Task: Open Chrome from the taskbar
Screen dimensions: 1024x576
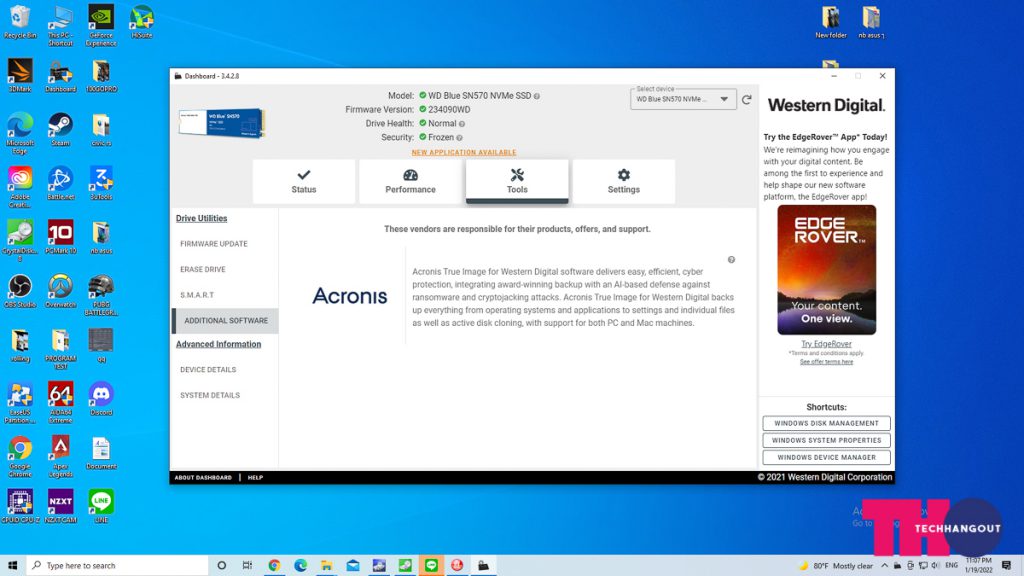Action: (274, 566)
